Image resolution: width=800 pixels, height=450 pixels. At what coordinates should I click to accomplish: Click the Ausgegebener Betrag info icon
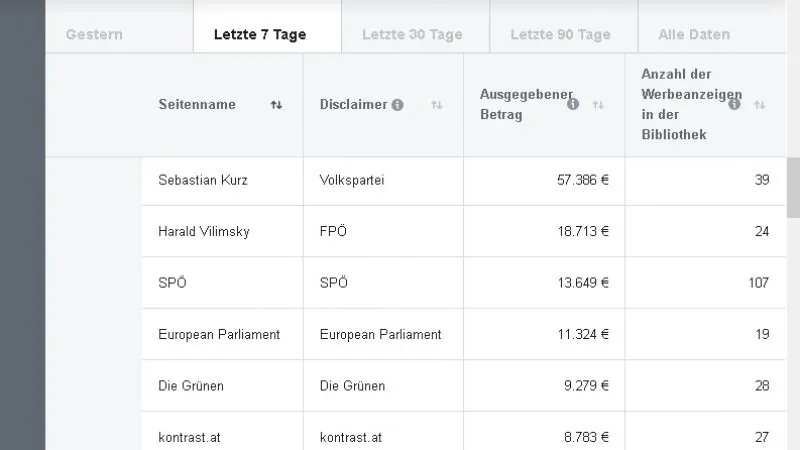[573, 104]
